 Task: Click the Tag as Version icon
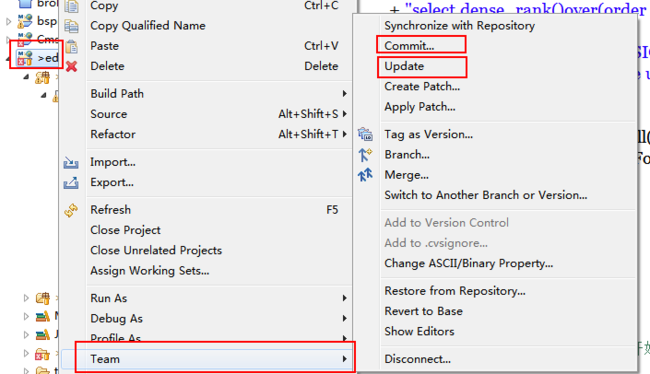[x=365, y=134]
